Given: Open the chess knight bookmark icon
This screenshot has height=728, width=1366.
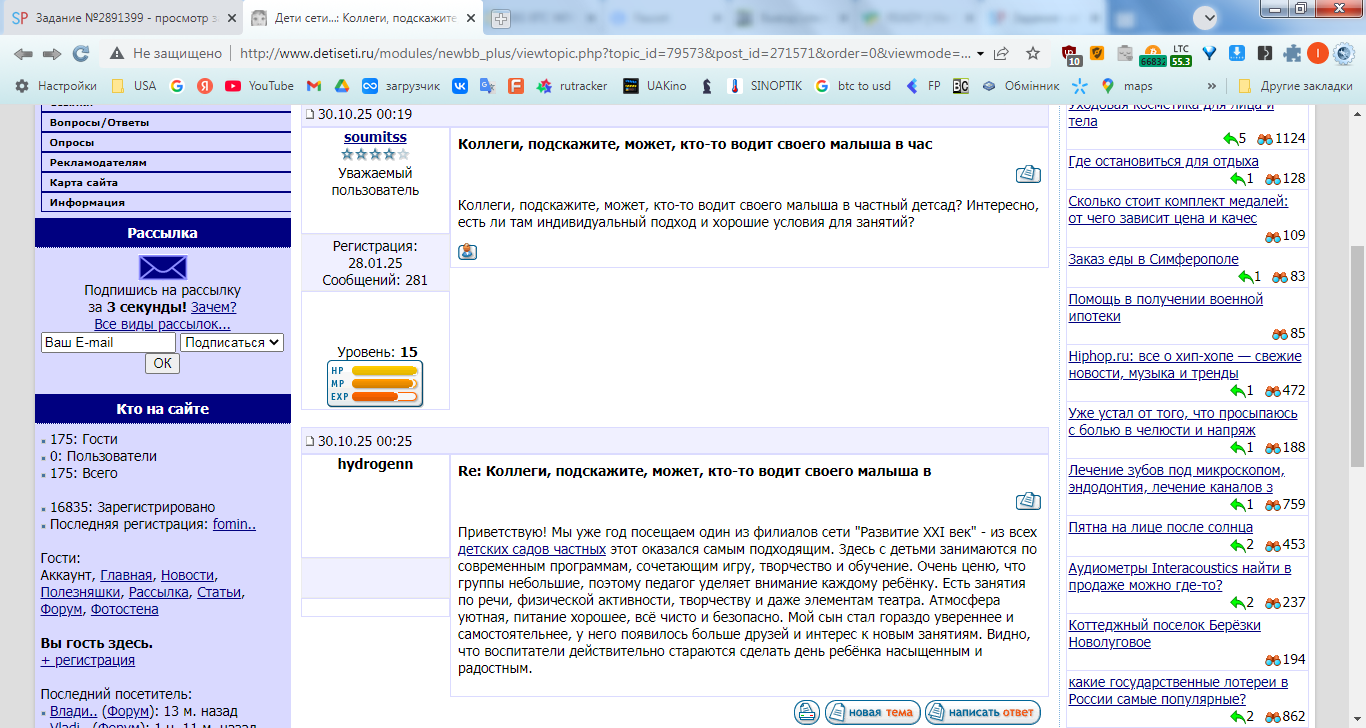Looking at the screenshot, I should (x=707, y=86).
